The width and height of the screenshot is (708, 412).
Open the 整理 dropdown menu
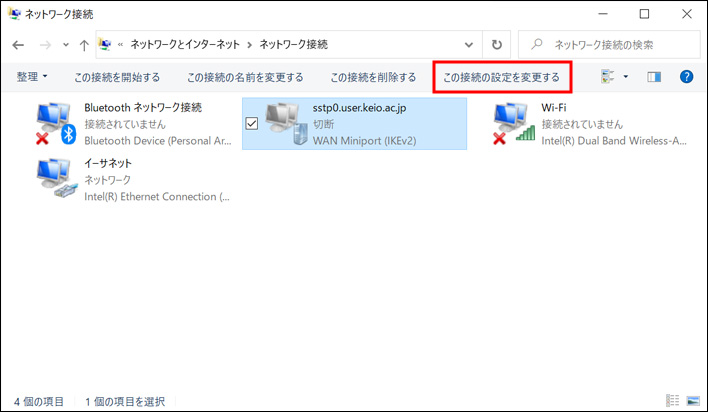pos(32,76)
